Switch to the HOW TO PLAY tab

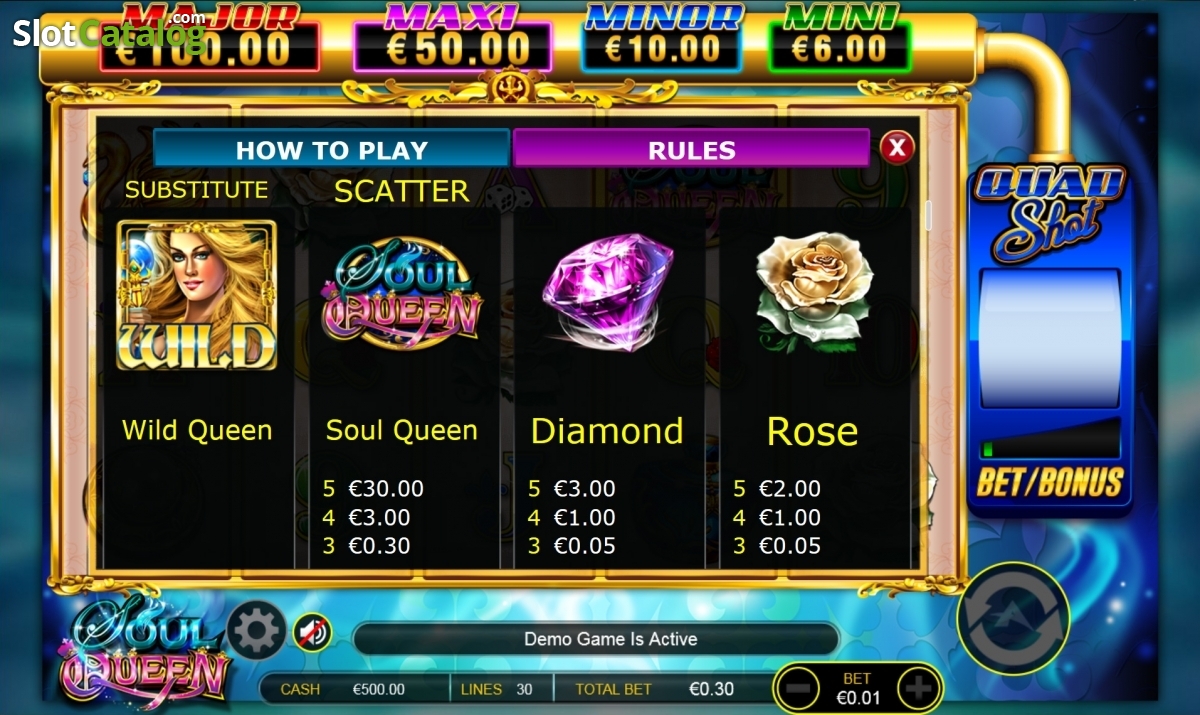331,150
